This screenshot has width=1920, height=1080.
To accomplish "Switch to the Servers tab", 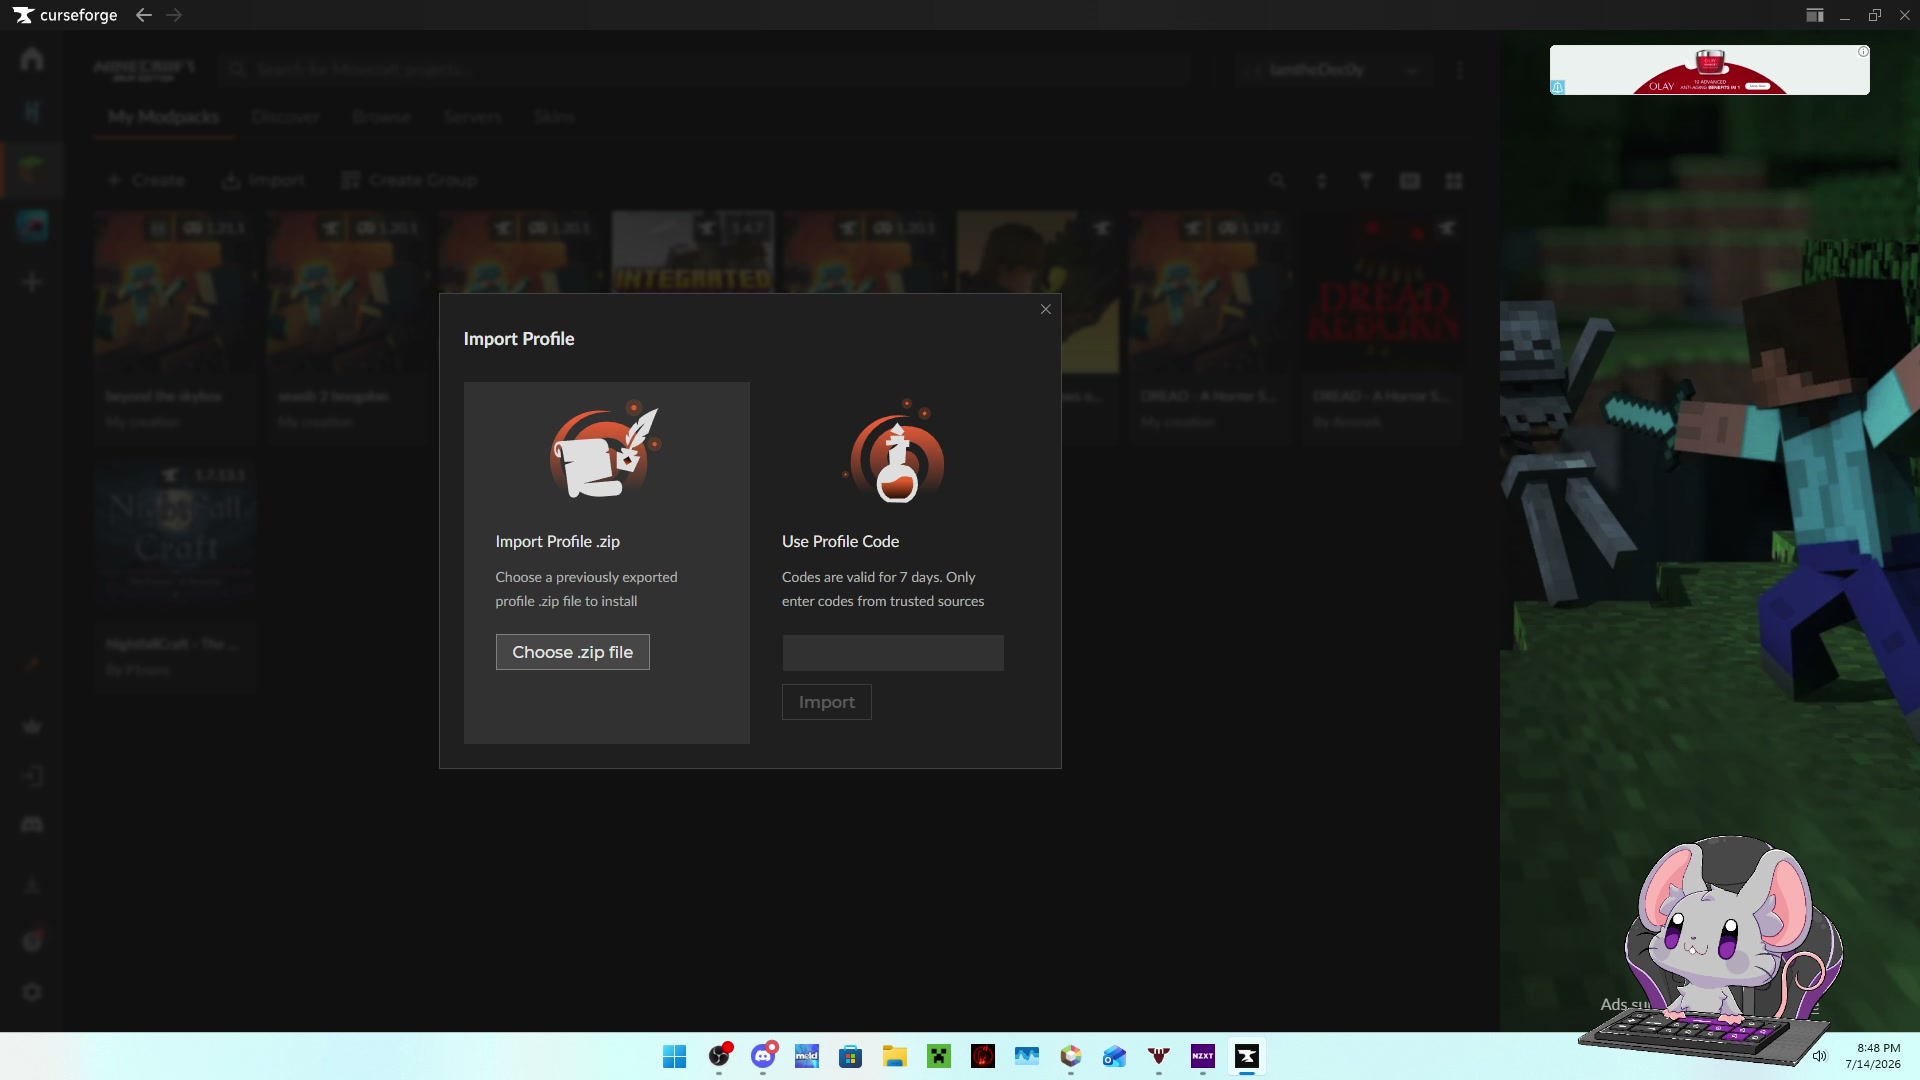I will pyautogui.click(x=472, y=117).
